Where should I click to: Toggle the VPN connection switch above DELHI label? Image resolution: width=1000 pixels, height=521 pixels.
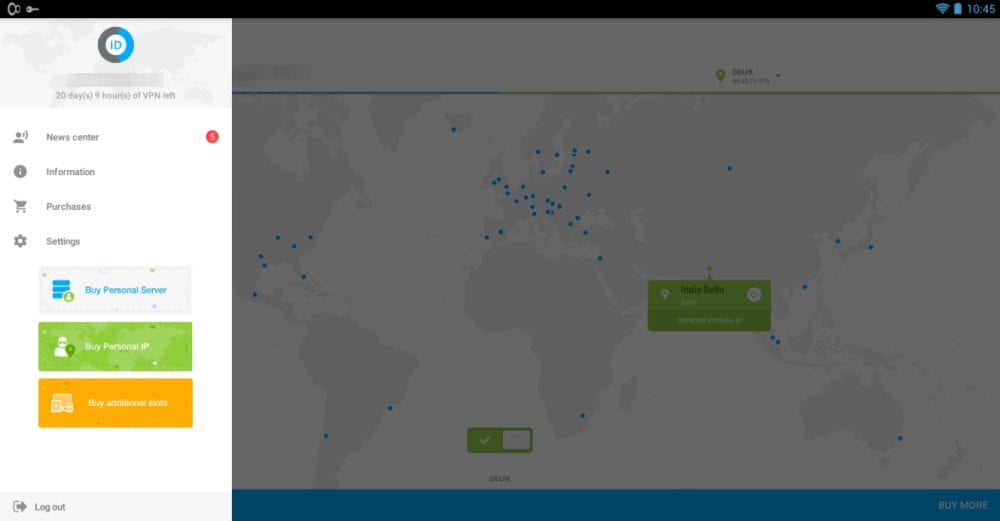click(499, 440)
